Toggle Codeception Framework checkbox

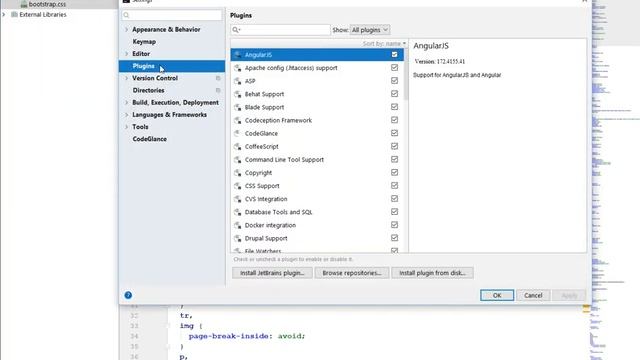(x=394, y=120)
